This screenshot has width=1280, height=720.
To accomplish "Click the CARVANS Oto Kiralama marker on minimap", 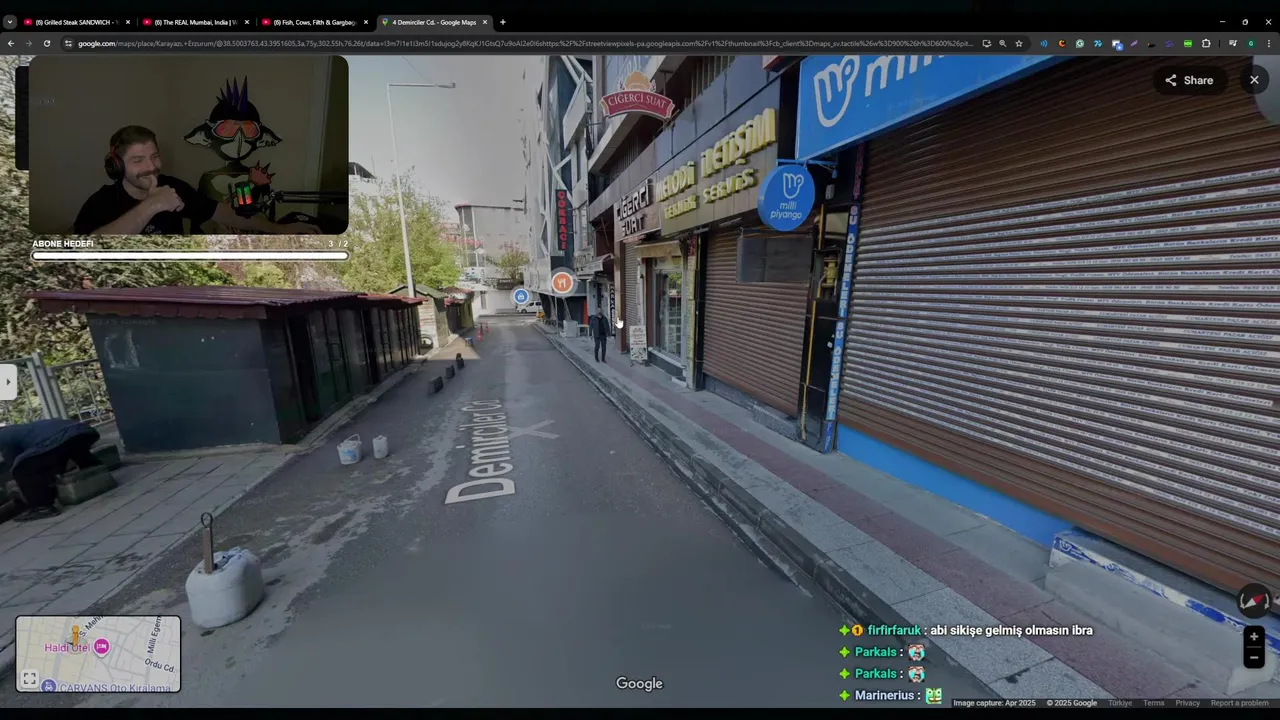I will tap(49, 688).
